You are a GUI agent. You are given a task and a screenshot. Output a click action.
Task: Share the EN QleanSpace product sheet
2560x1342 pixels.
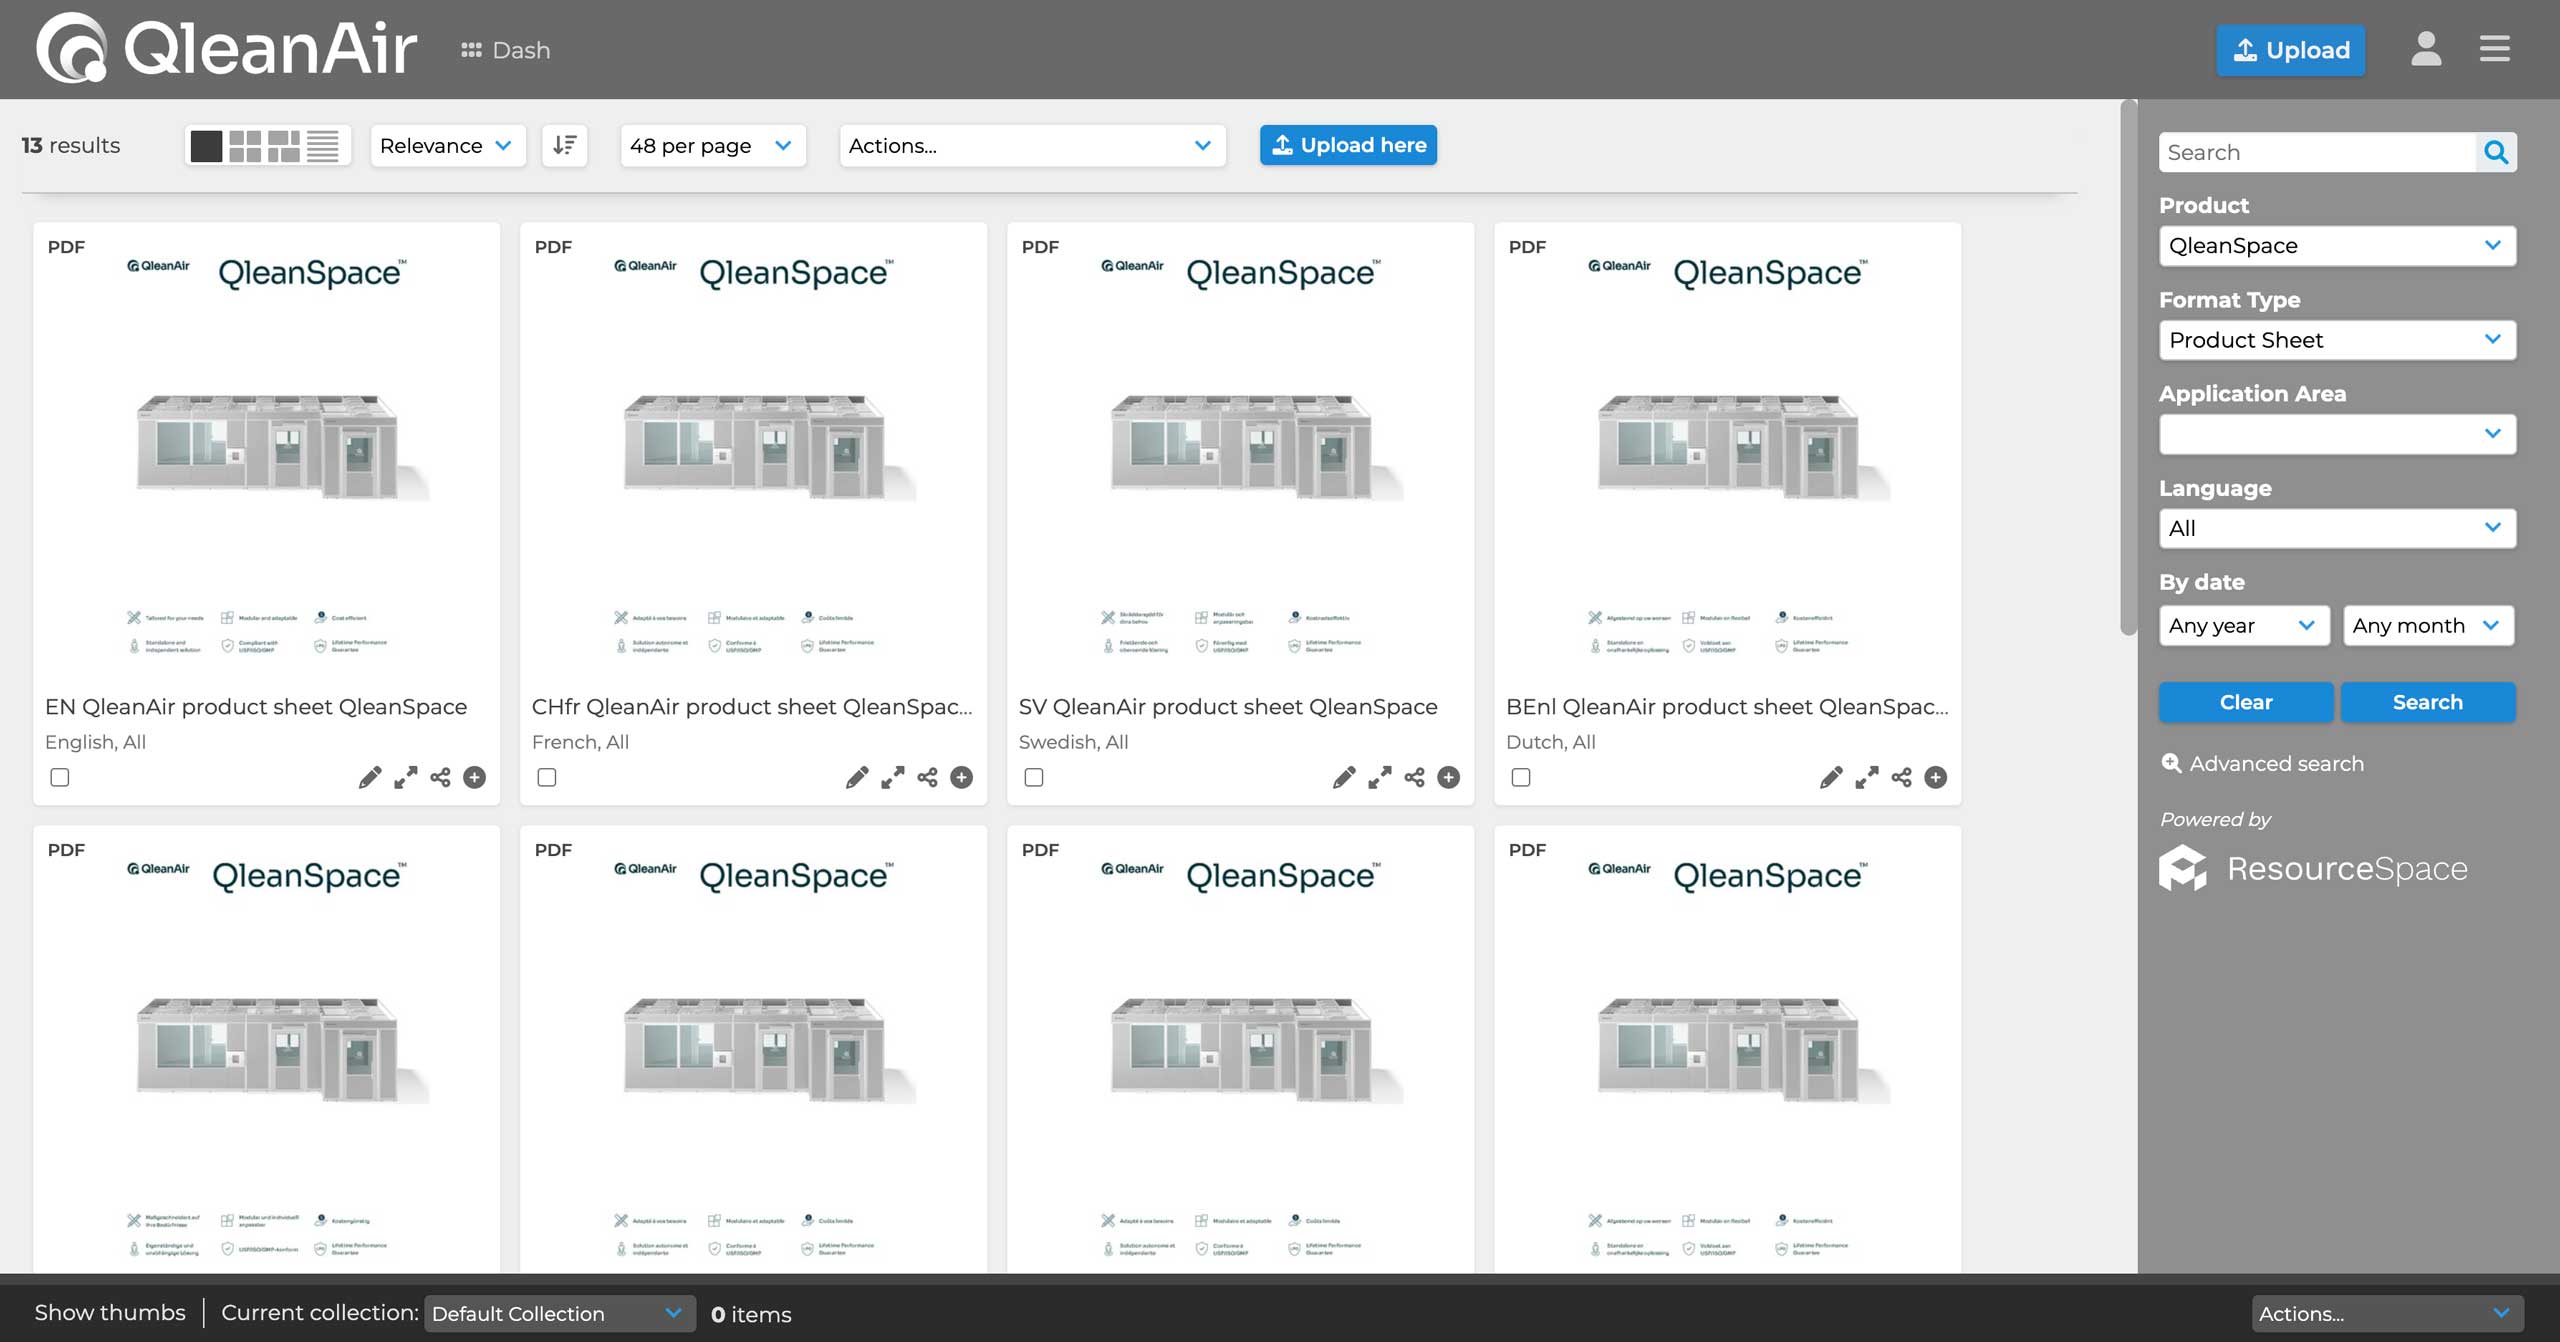click(x=440, y=777)
